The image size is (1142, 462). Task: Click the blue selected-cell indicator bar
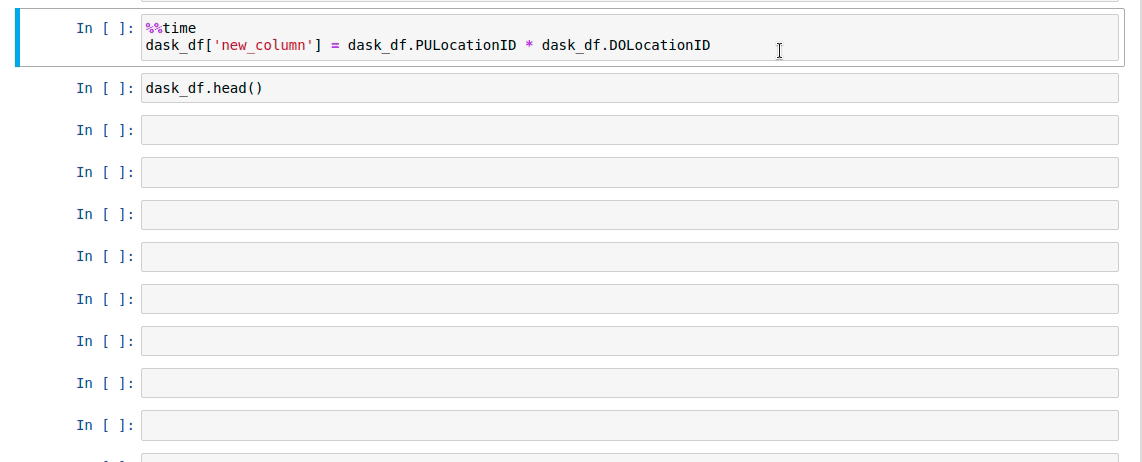click(17, 38)
